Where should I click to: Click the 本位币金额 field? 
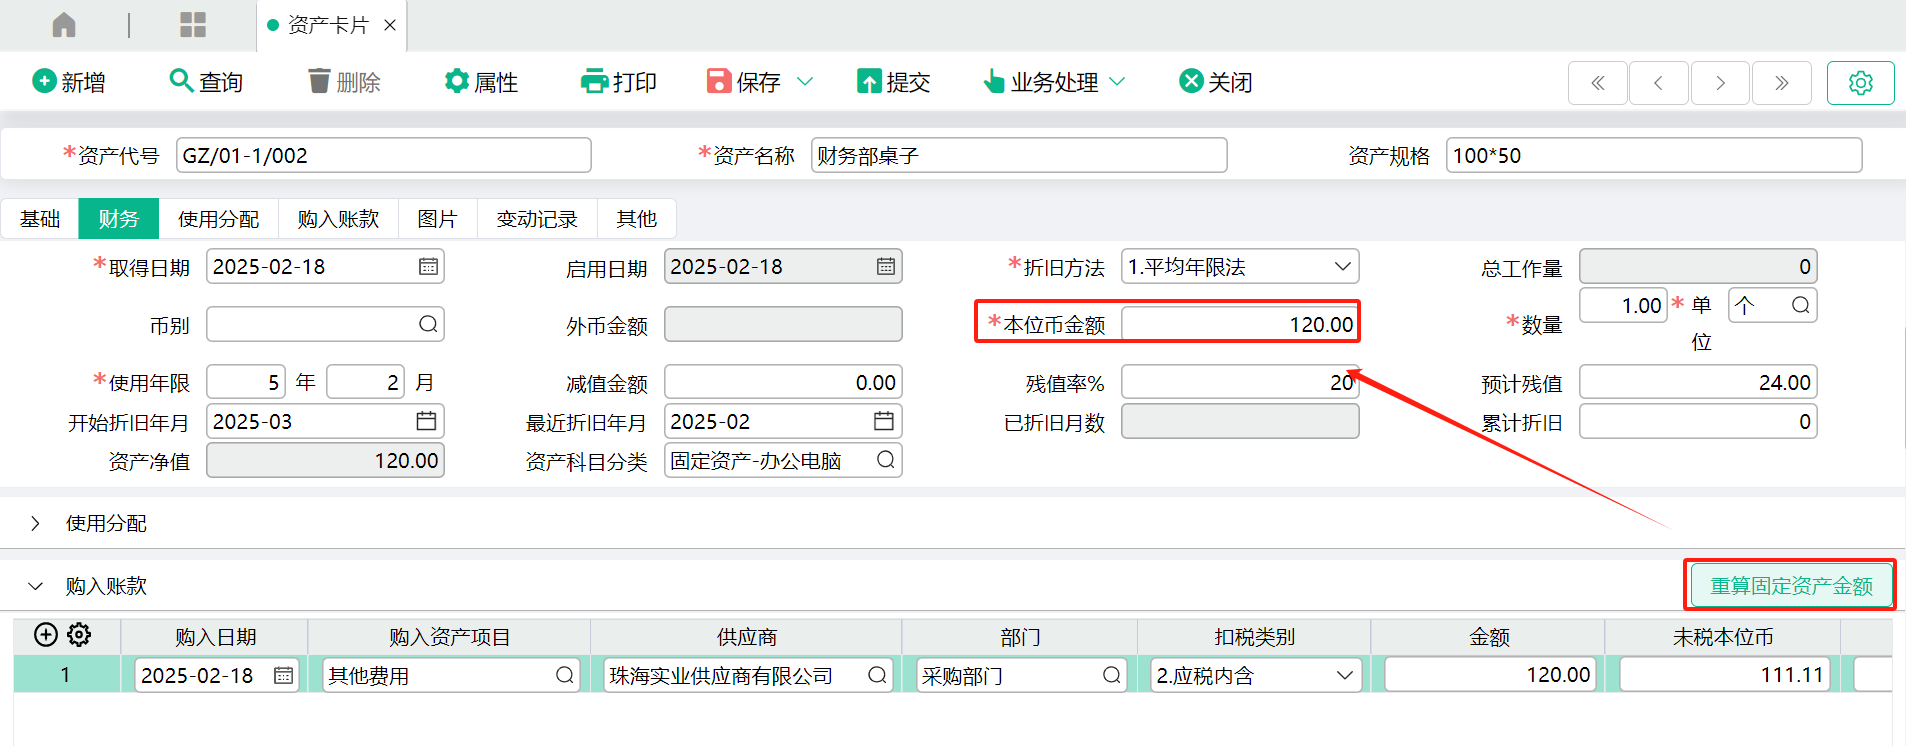click(1240, 324)
